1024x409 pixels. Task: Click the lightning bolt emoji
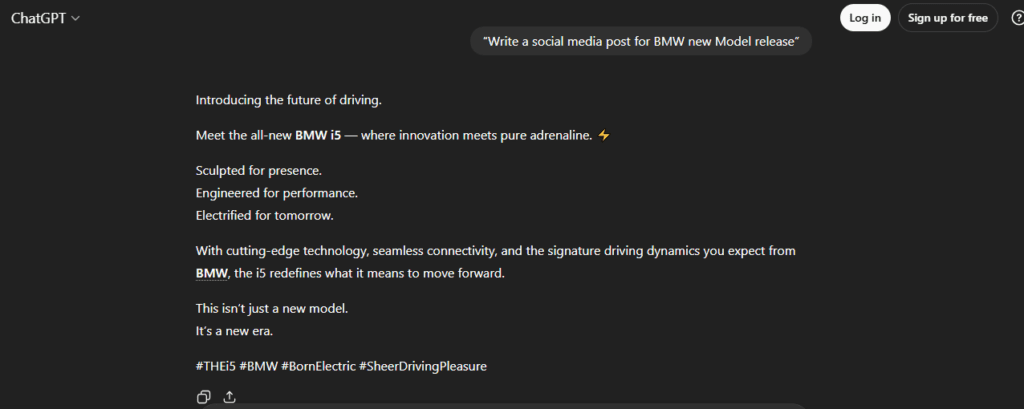[603, 136]
